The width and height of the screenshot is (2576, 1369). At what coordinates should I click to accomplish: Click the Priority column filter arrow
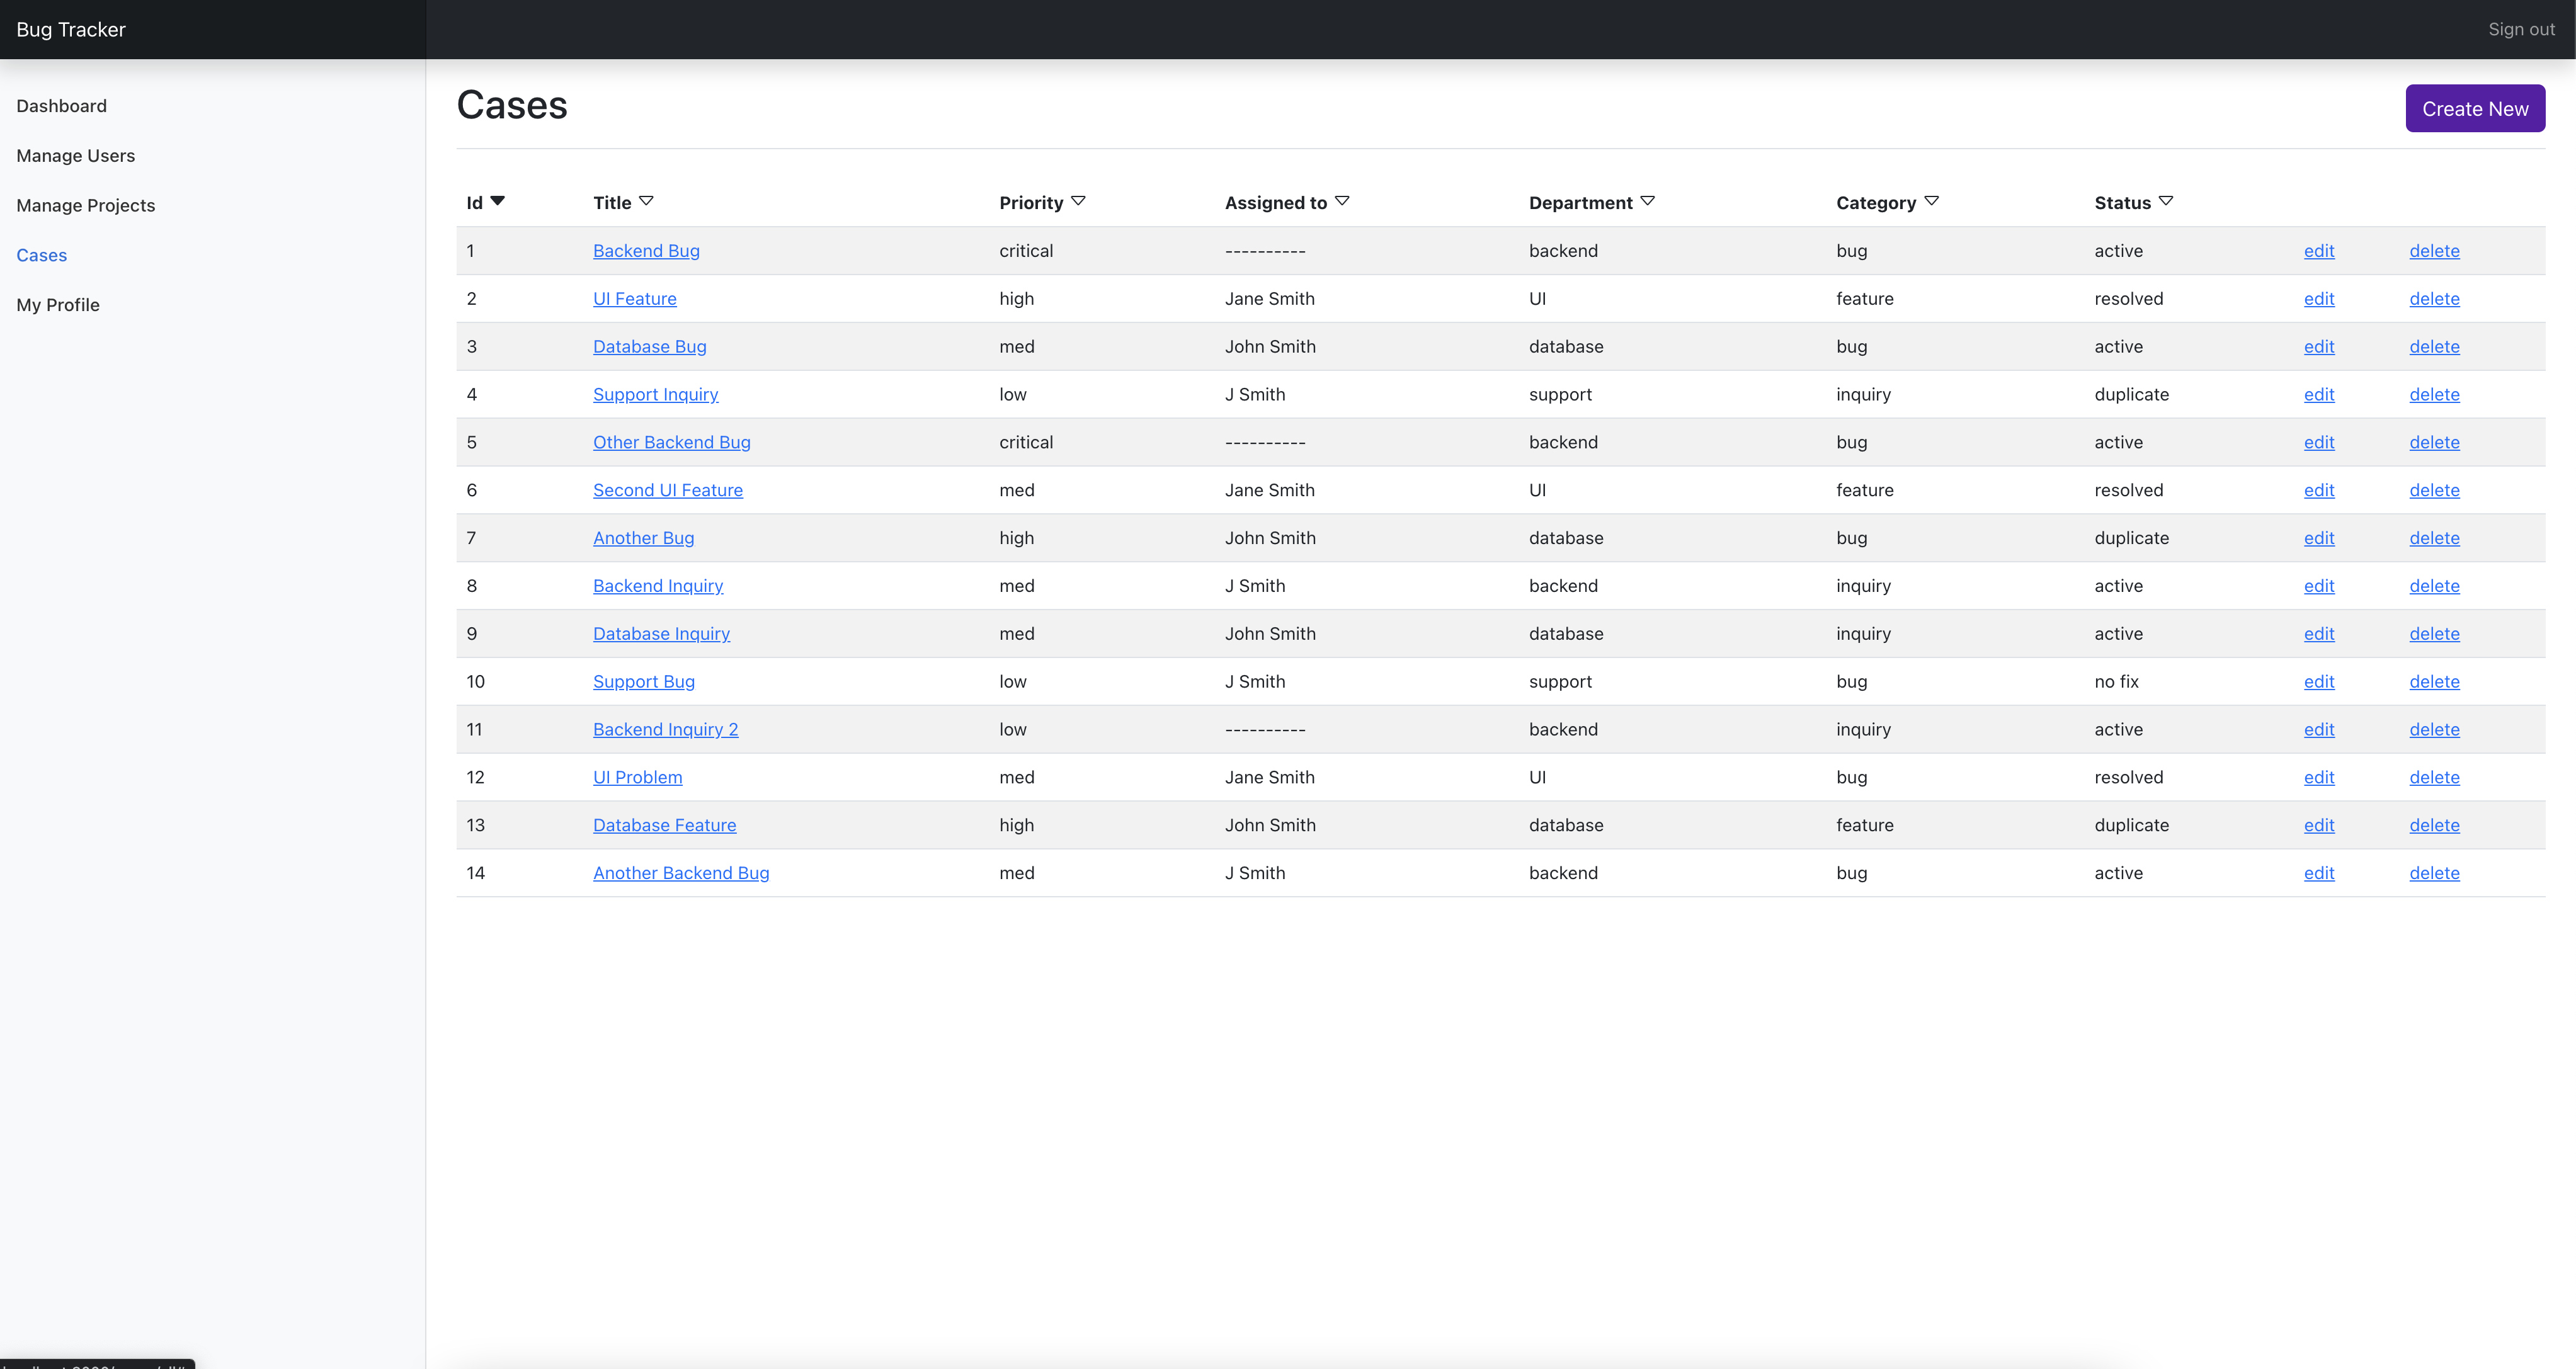point(1079,201)
